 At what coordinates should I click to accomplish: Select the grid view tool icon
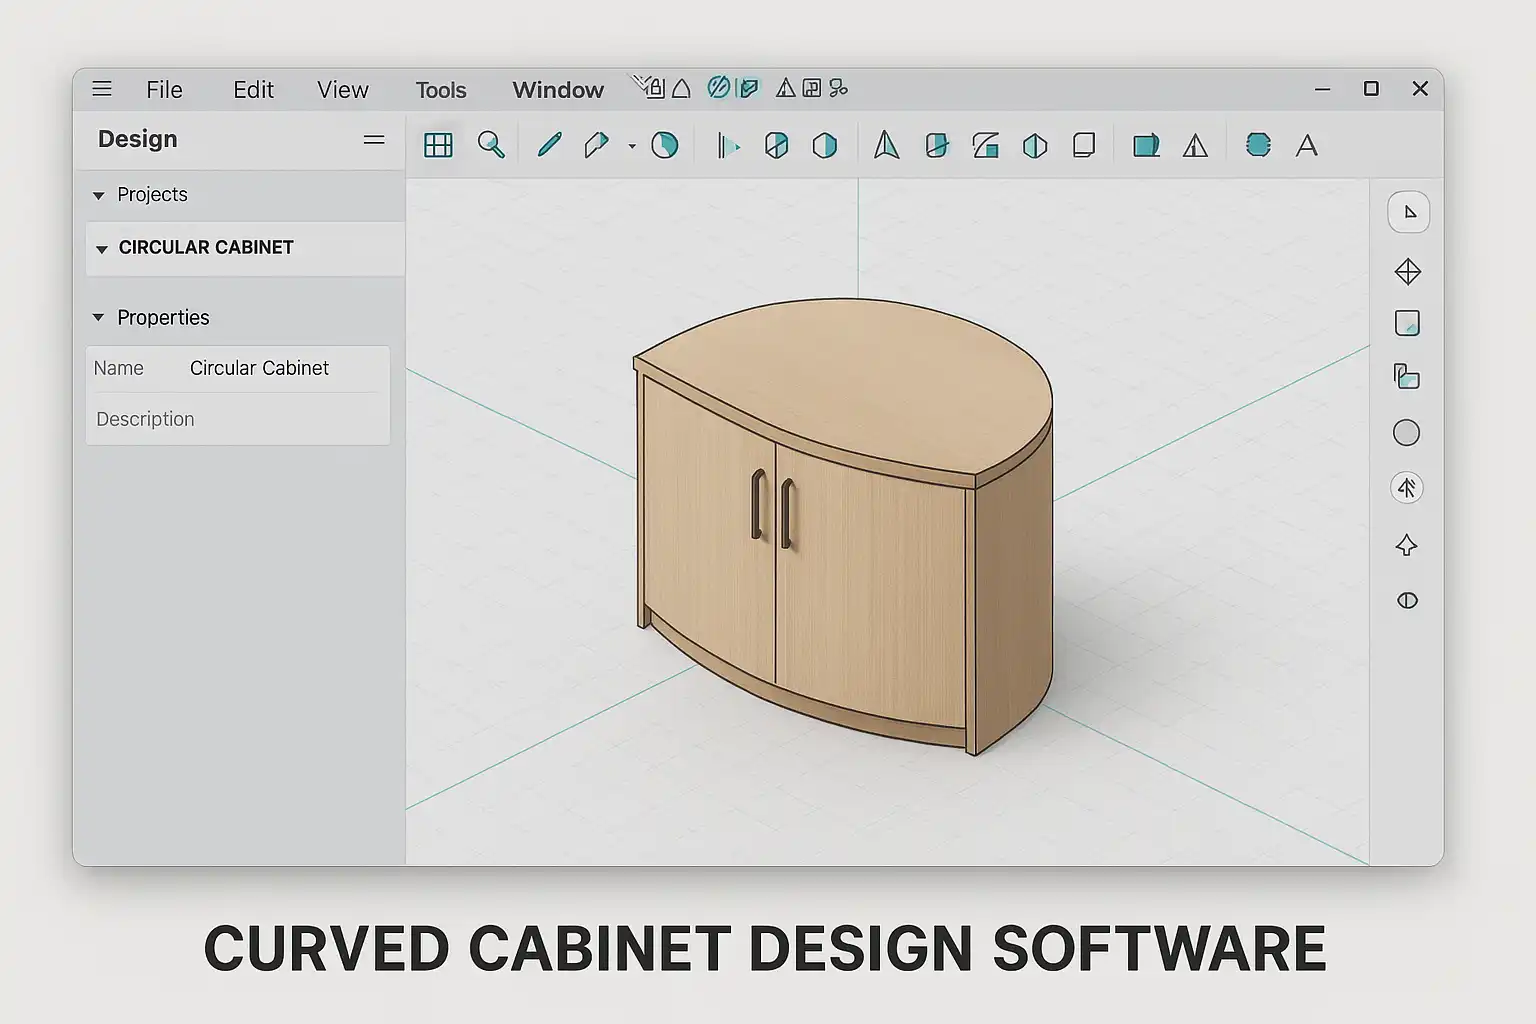438,146
